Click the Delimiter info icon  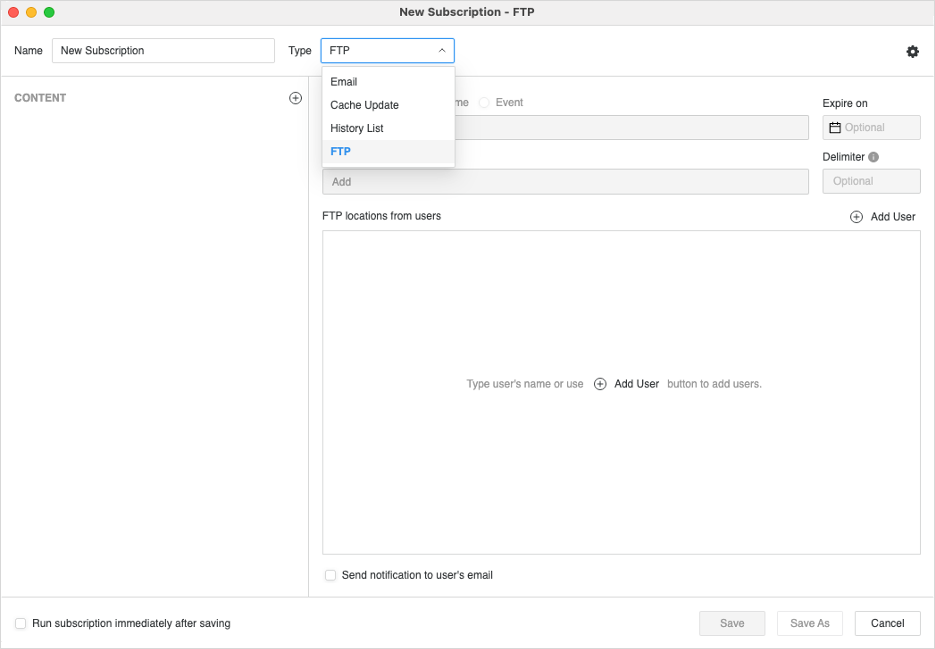tap(873, 157)
